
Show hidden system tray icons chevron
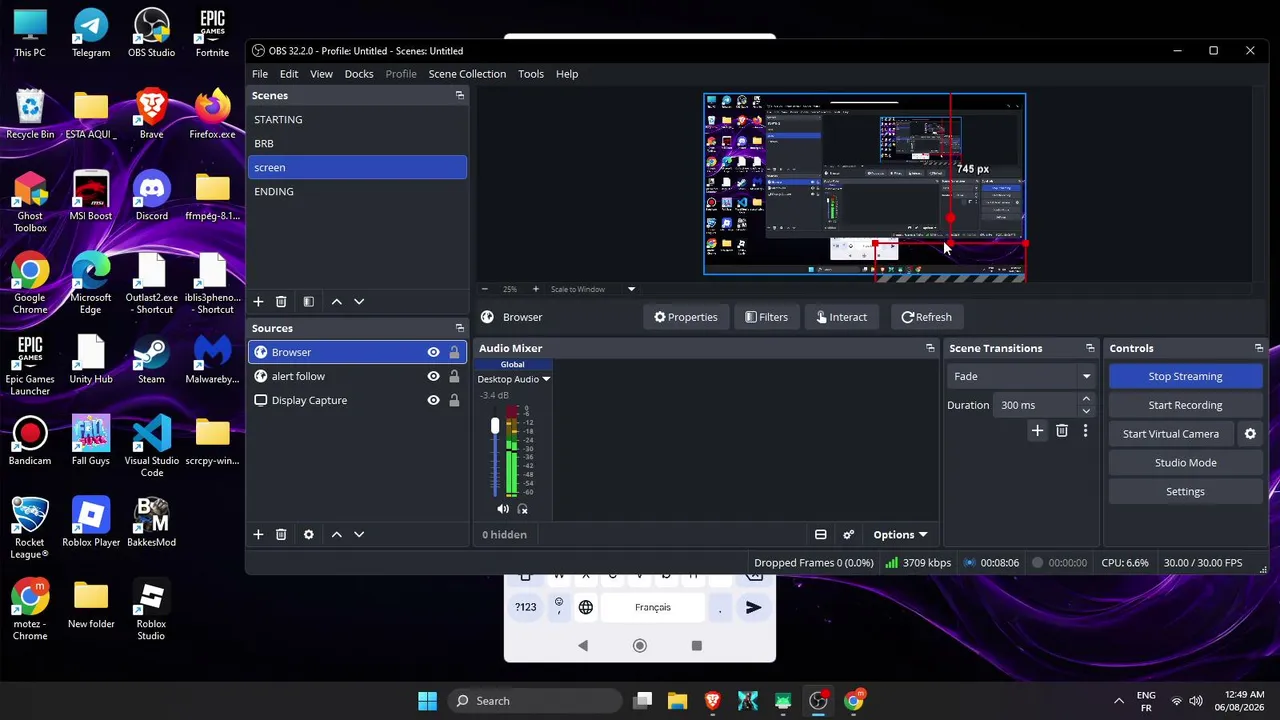coord(1119,701)
